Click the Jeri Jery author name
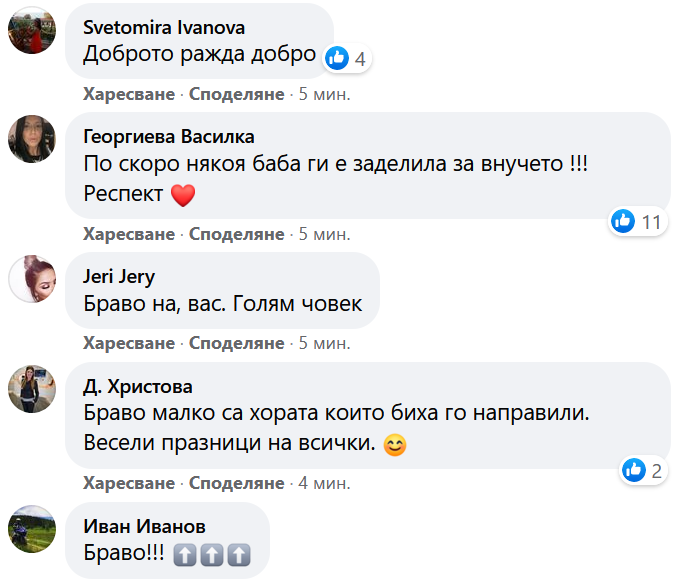The height and width of the screenshot is (579, 682). coord(119,277)
